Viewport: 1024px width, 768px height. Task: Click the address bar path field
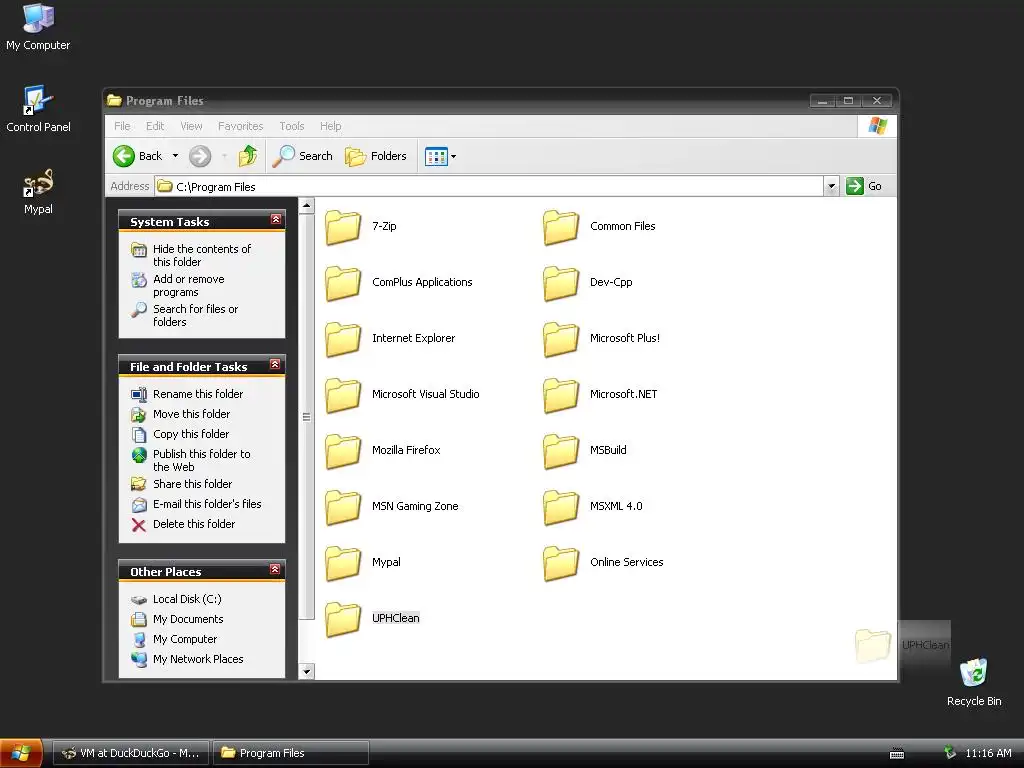pyautogui.click(x=488, y=186)
